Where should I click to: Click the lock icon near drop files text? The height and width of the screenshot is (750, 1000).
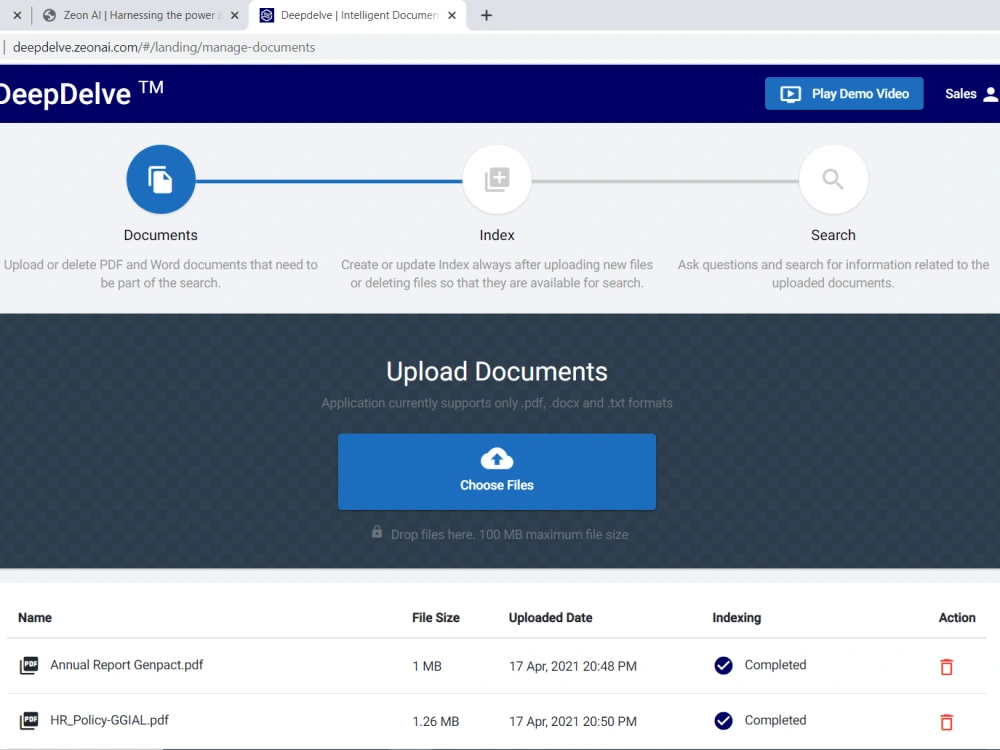pyautogui.click(x=377, y=532)
